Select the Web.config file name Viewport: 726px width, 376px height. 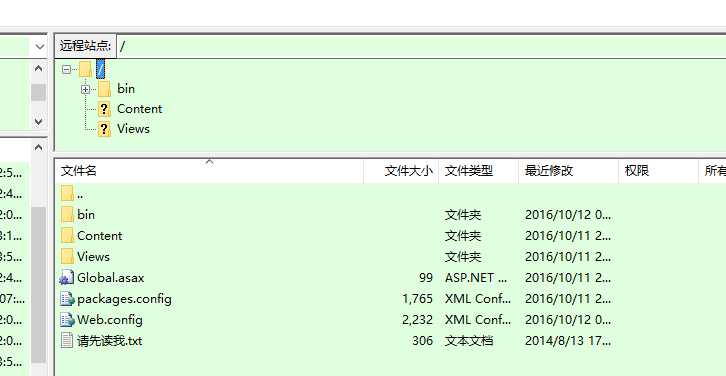(110, 320)
